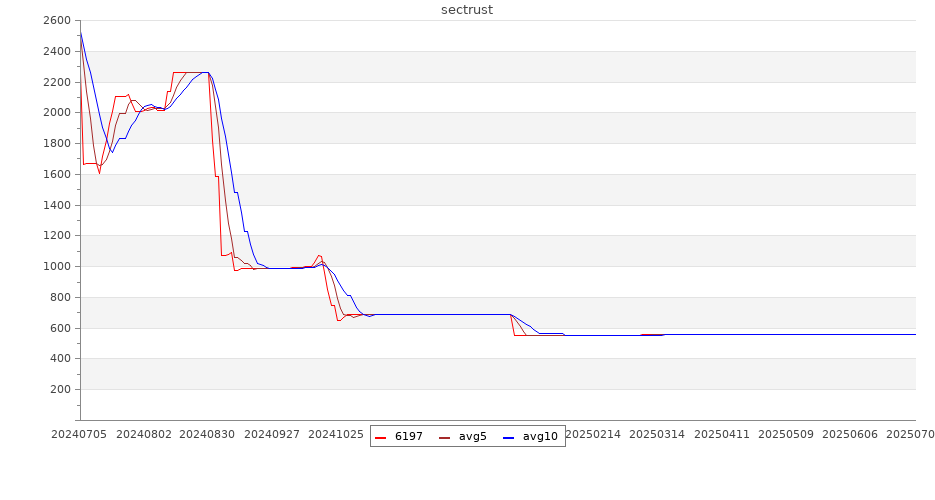
Task: Click the y-axis label 2000
Action: pos(57,113)
